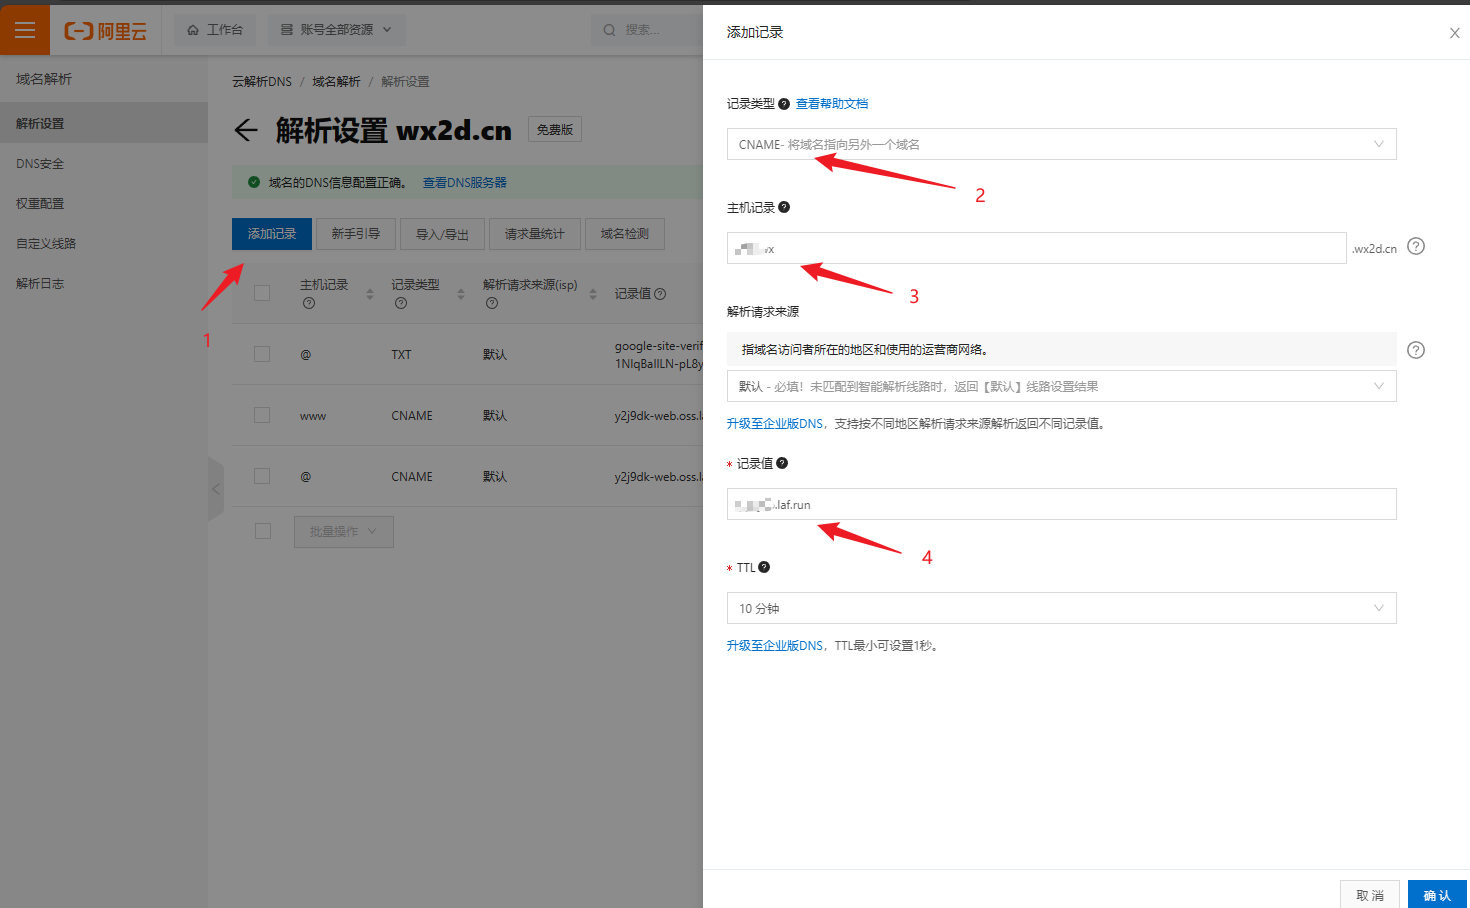This screenshot has height=908, width=1470.
Task: Click the Aliyun logo
Action: 106,31
